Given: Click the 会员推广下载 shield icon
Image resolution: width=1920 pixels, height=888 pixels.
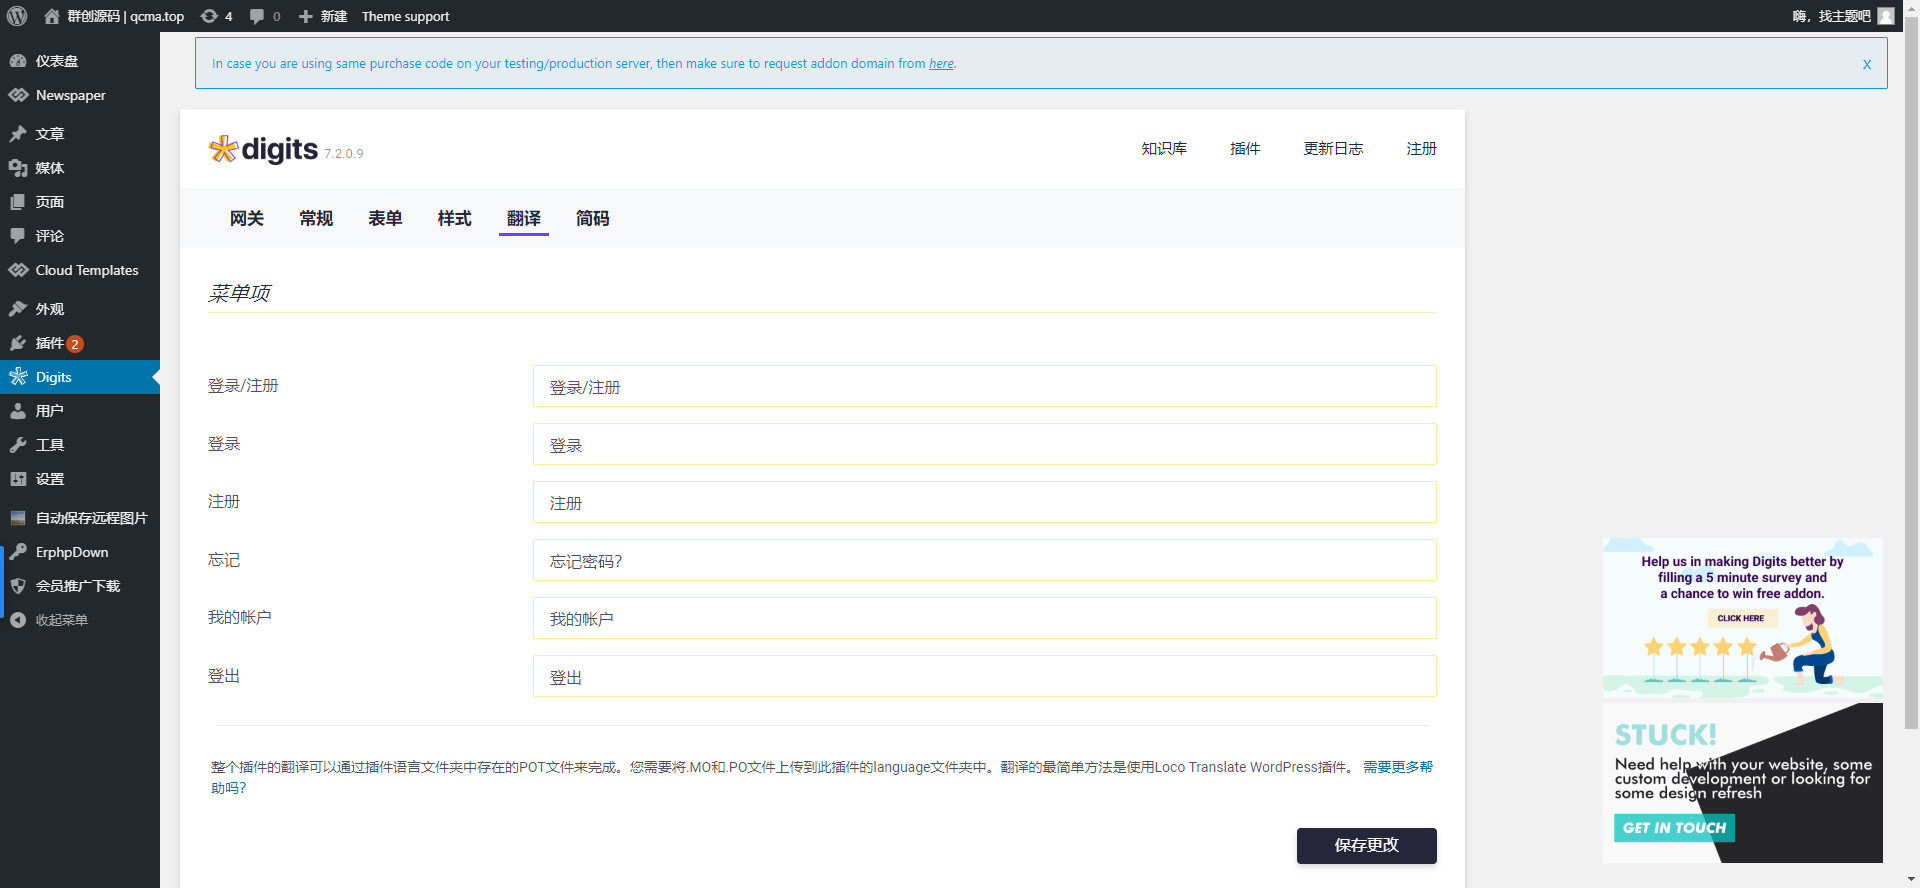Looking at the screenshot, I should (x=18, y=586).
